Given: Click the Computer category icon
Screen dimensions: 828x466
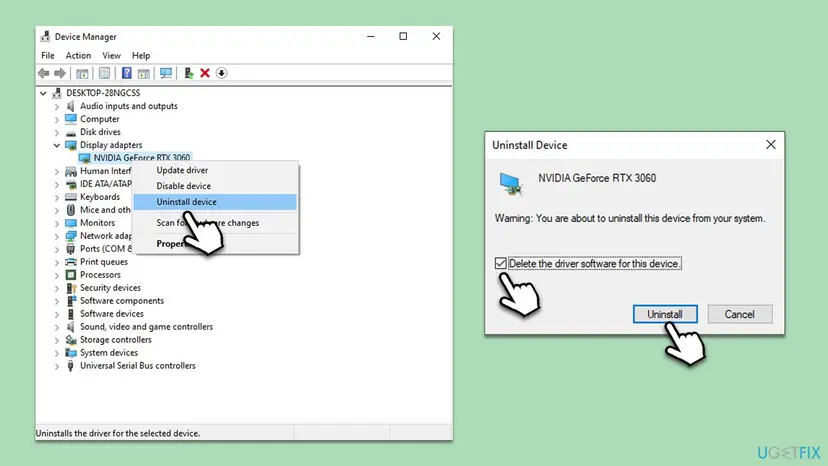Looking at the screenshot, I should (x=71, y=119).
